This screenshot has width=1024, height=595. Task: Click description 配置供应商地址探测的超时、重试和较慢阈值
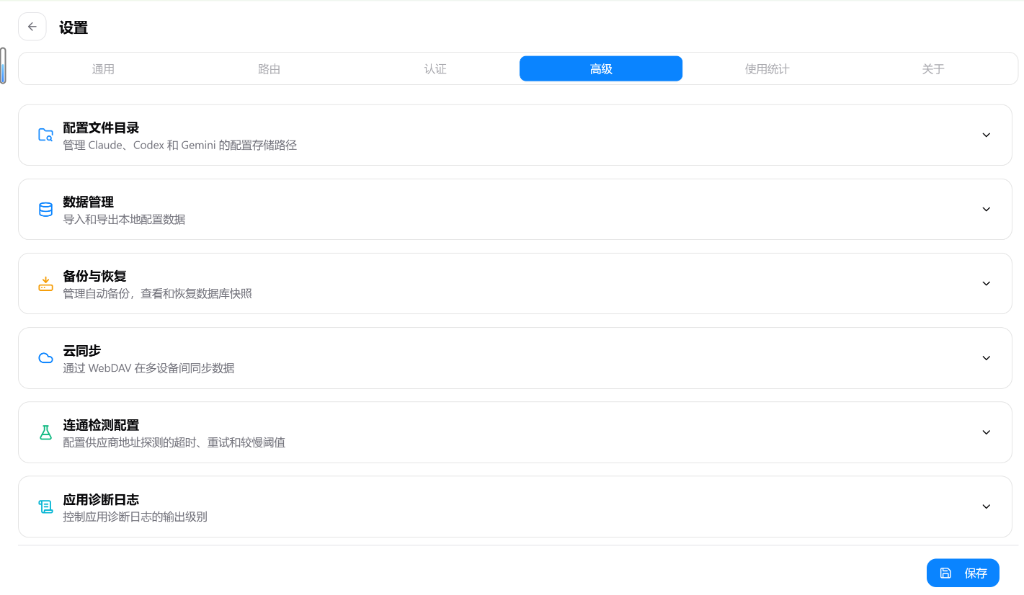[174, 443]
